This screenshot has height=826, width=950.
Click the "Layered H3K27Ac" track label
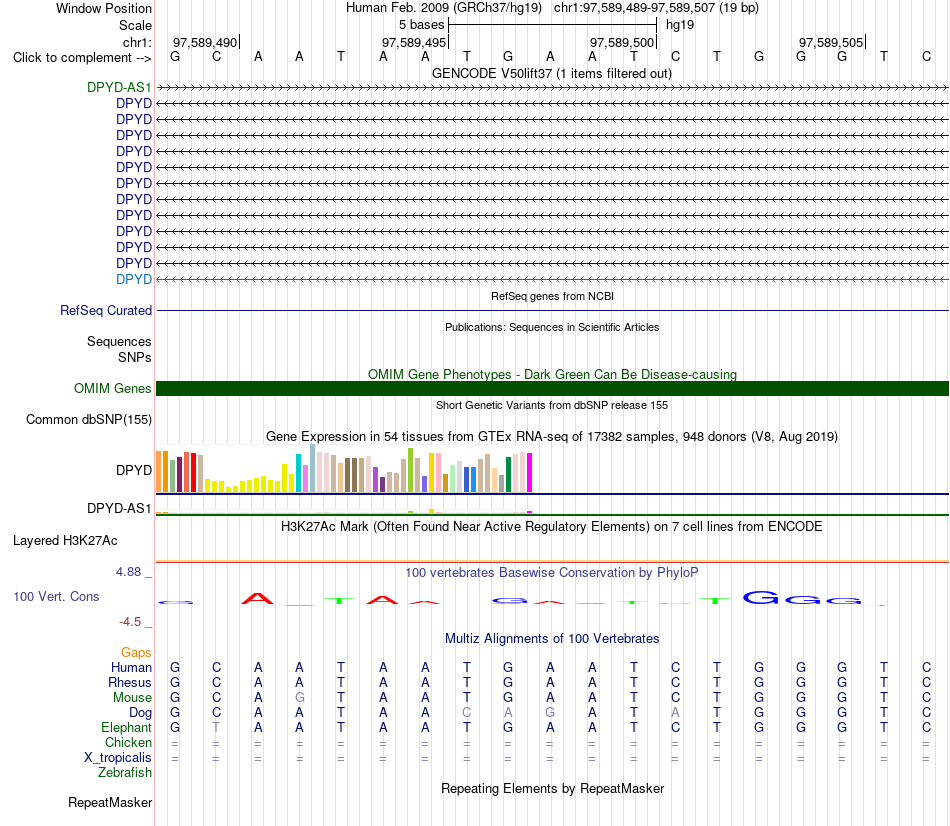(65, 541)
